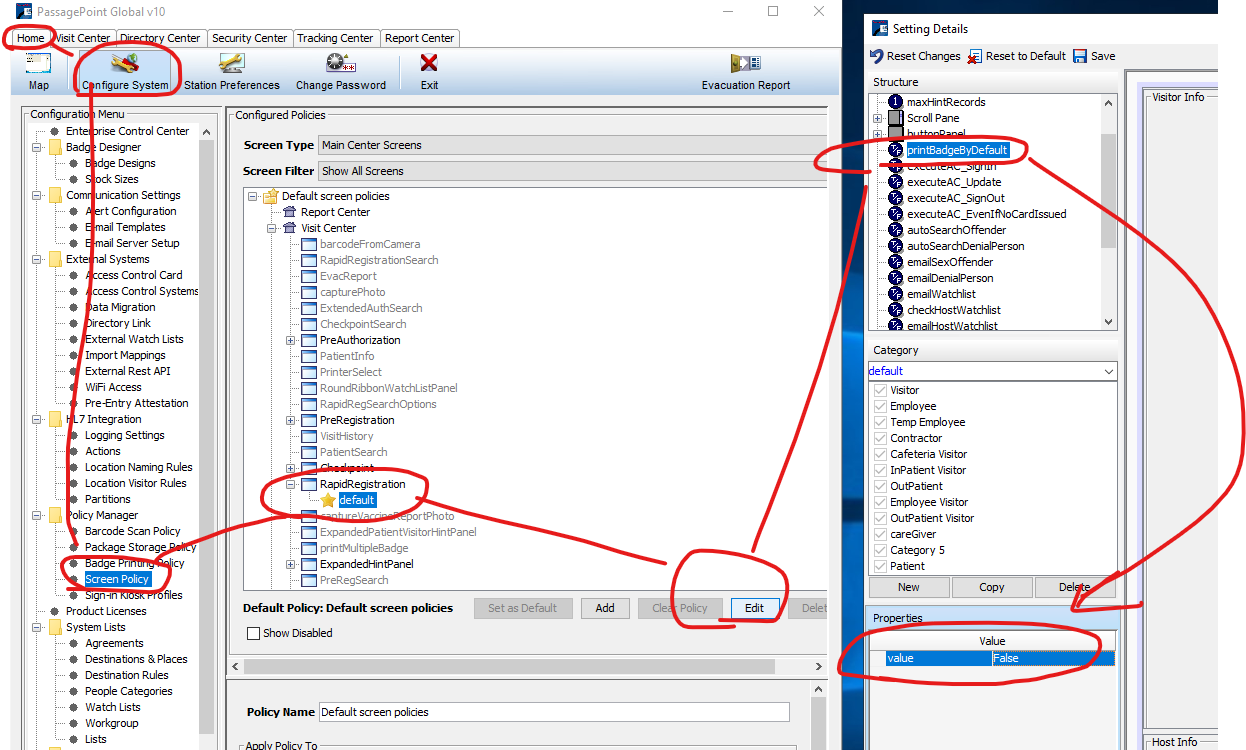Click the Communication Settings folder icon

54,195
